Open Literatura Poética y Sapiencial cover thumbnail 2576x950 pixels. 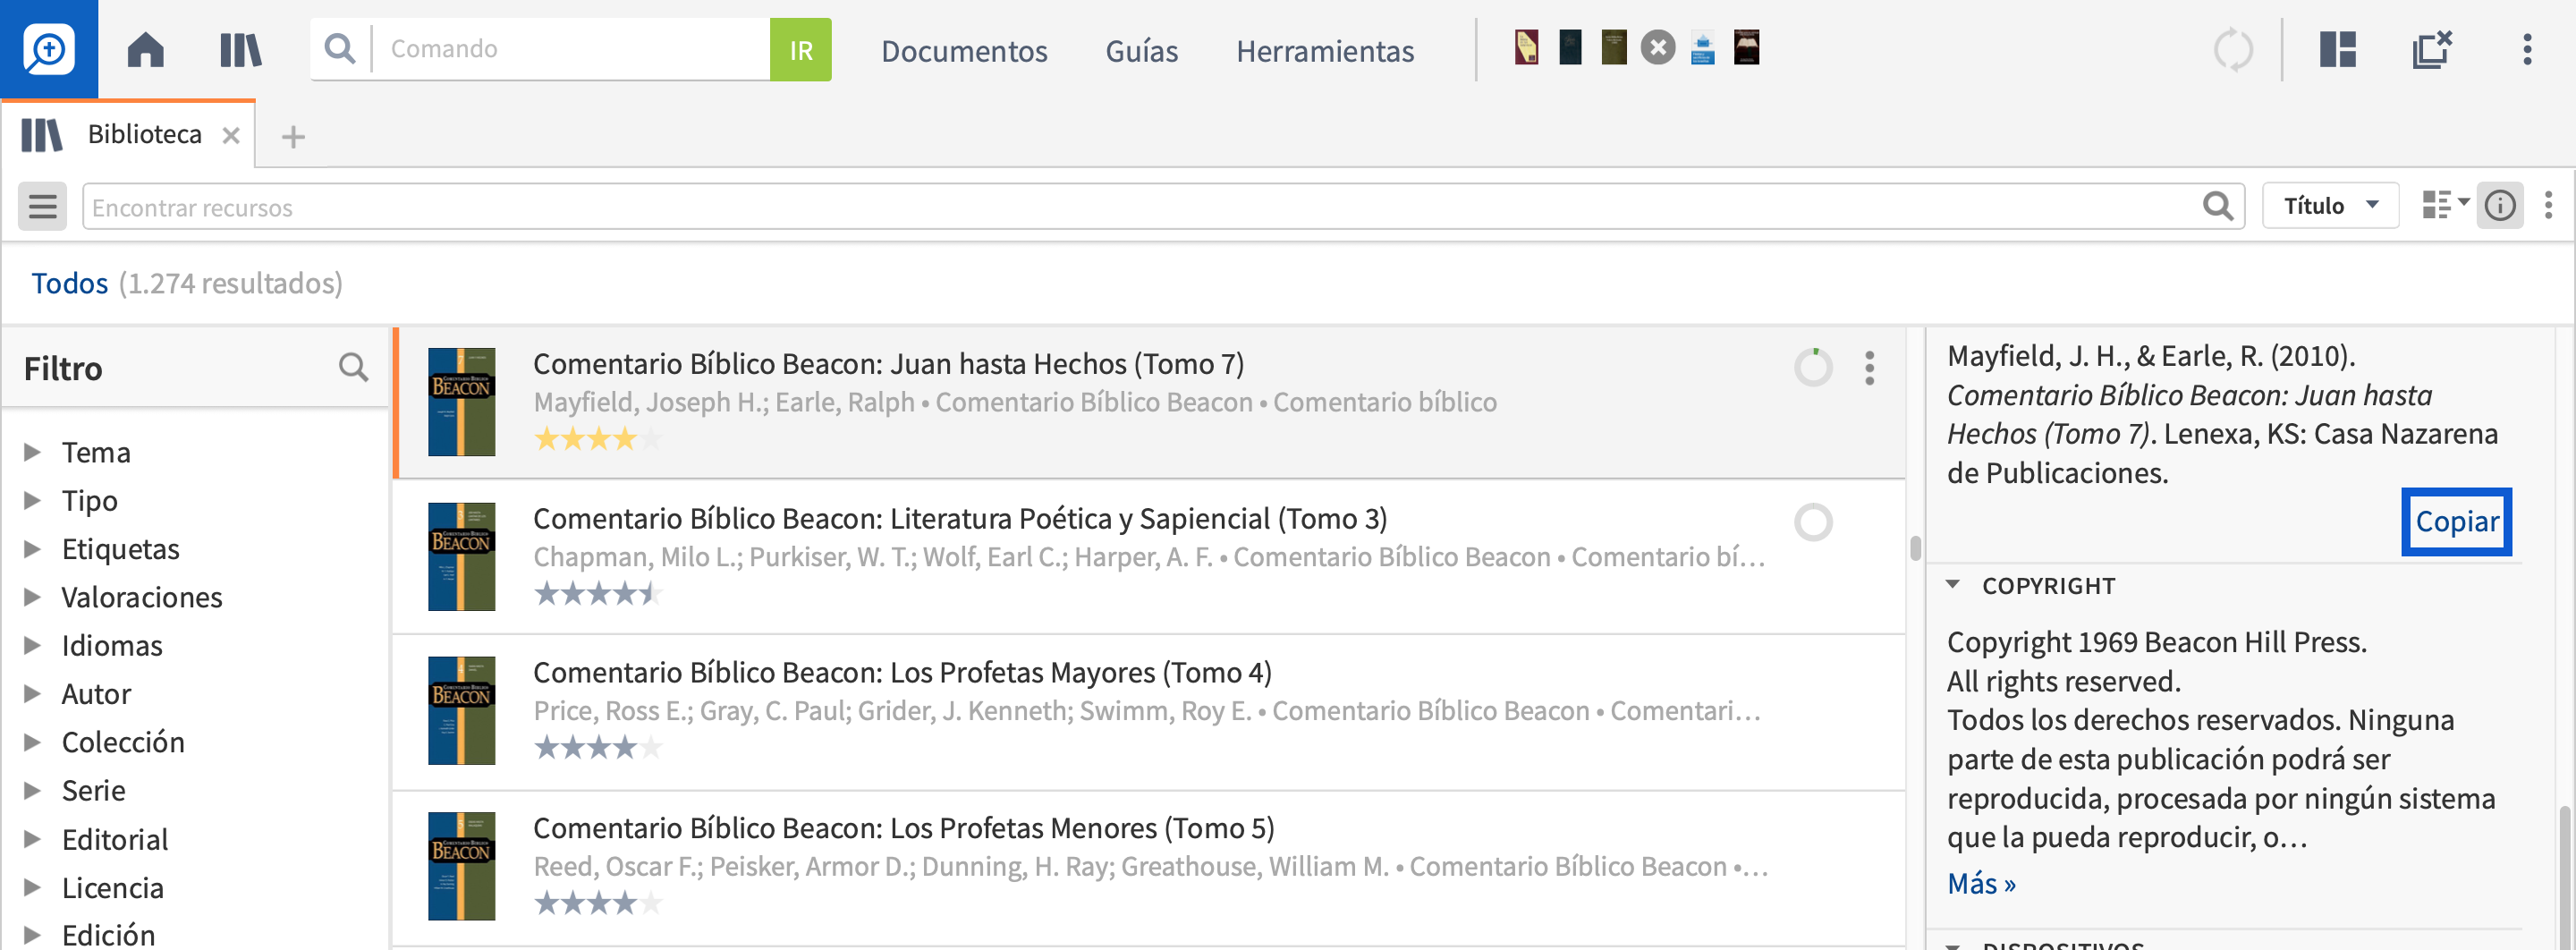[x=461, y=556]
